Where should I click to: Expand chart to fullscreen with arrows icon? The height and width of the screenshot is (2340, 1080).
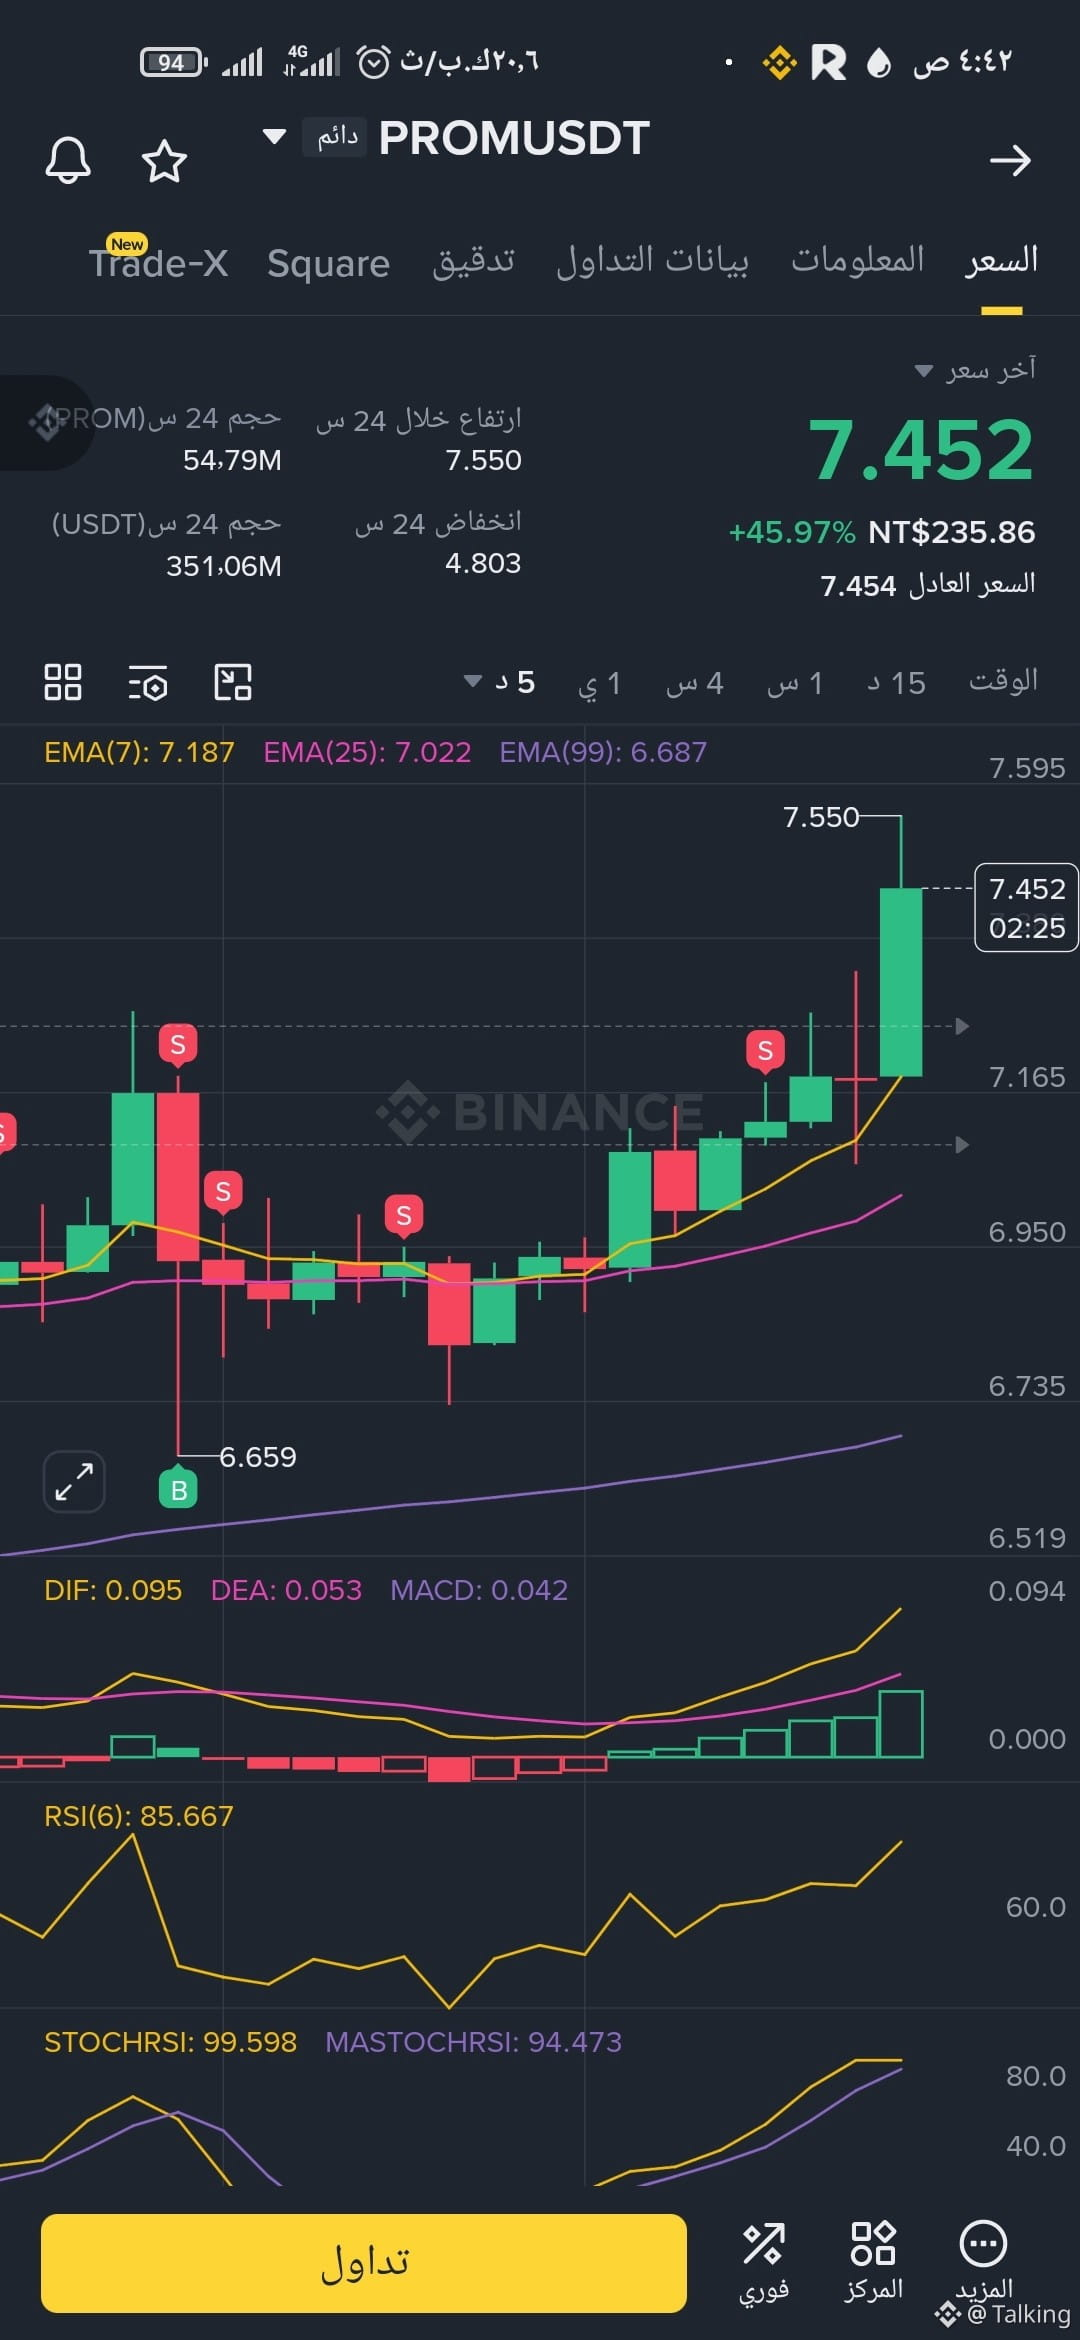pos(74,1481)
